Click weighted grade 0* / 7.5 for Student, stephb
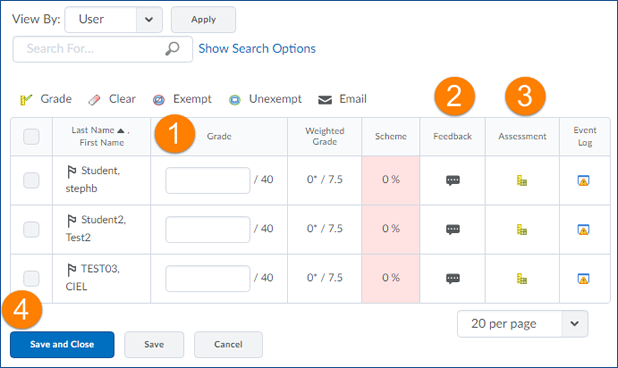Image resolution: width=618 pixels, height=368 pixels. [x=325, y=180]
